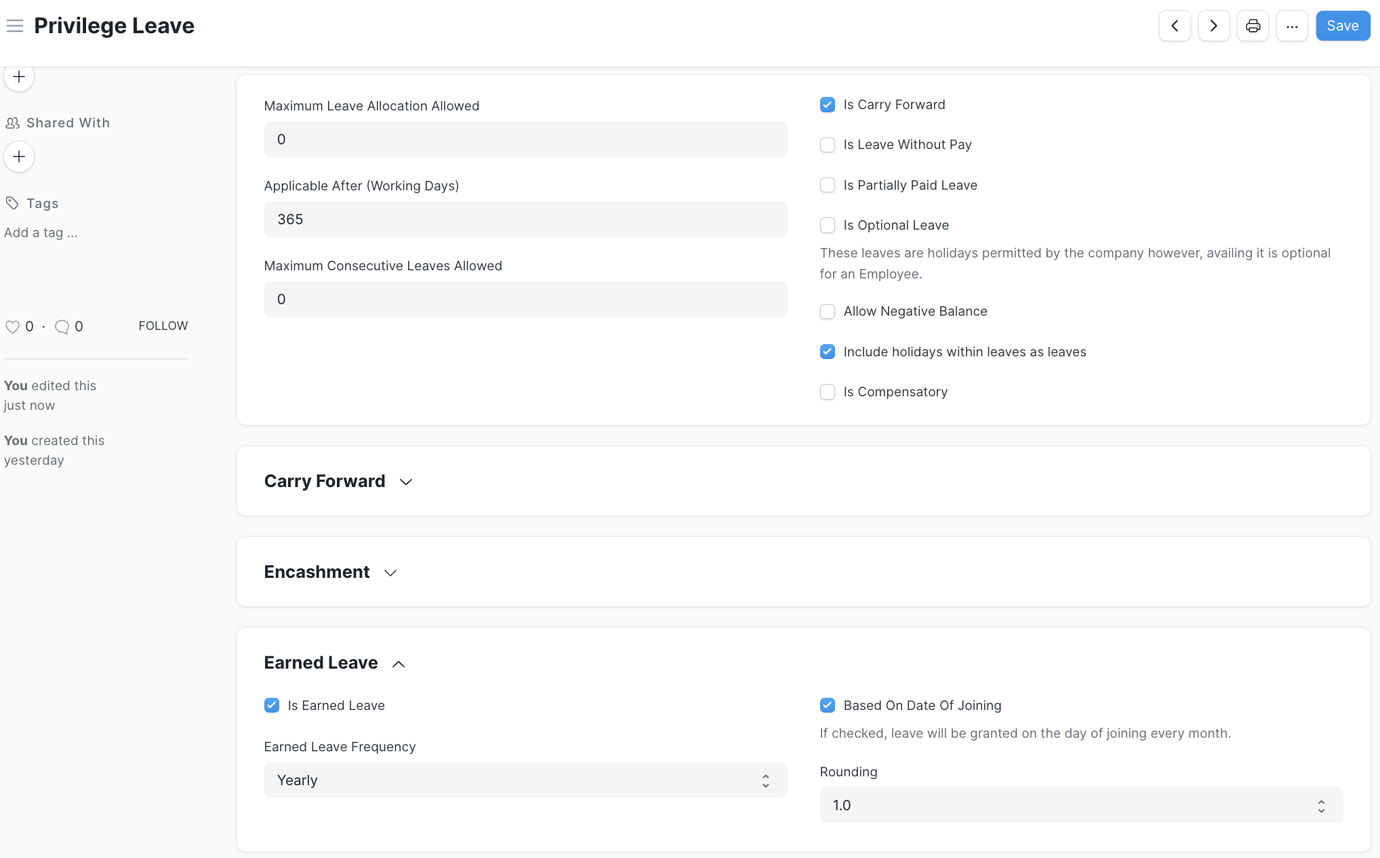The width and height of the screenshot is (1380, 858).
Task: Click the plus icon at sidebar top
Action: pyautogui.click(x=18, y=75)
